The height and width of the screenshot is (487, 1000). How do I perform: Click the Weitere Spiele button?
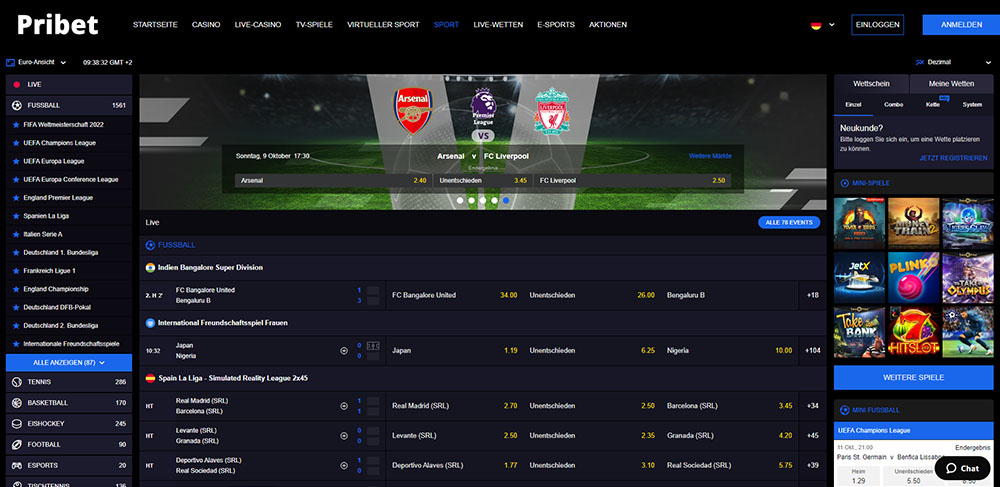(913, 377)
